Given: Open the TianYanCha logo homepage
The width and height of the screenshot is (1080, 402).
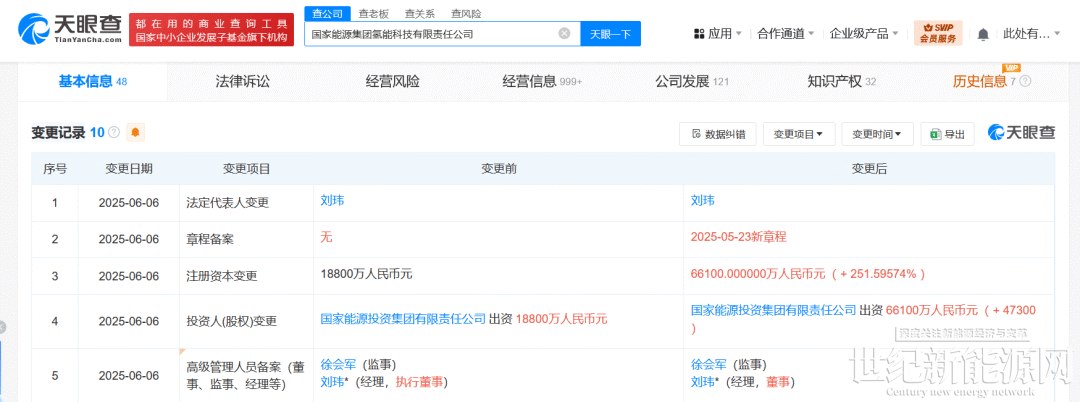Looking at the screenshot, I should point(69,28).
